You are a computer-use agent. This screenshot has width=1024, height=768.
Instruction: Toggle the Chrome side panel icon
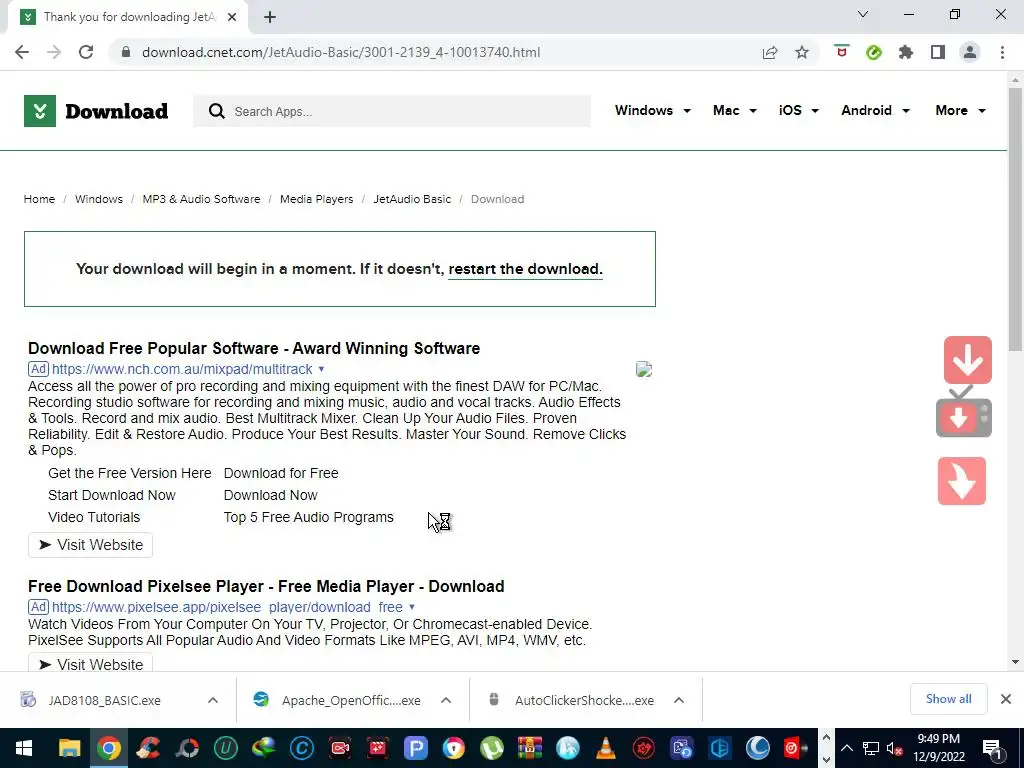click(938, 52)
